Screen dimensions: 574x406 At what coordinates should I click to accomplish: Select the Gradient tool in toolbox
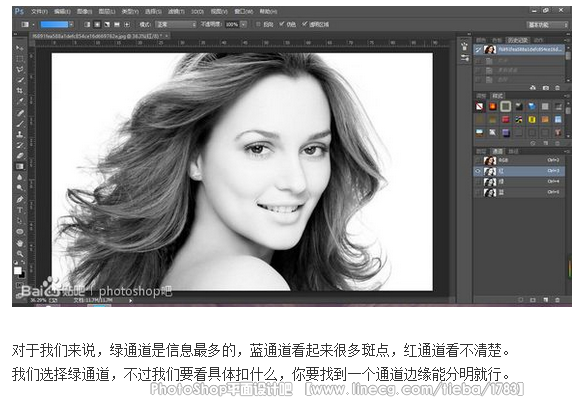click(x=19, y=167)
